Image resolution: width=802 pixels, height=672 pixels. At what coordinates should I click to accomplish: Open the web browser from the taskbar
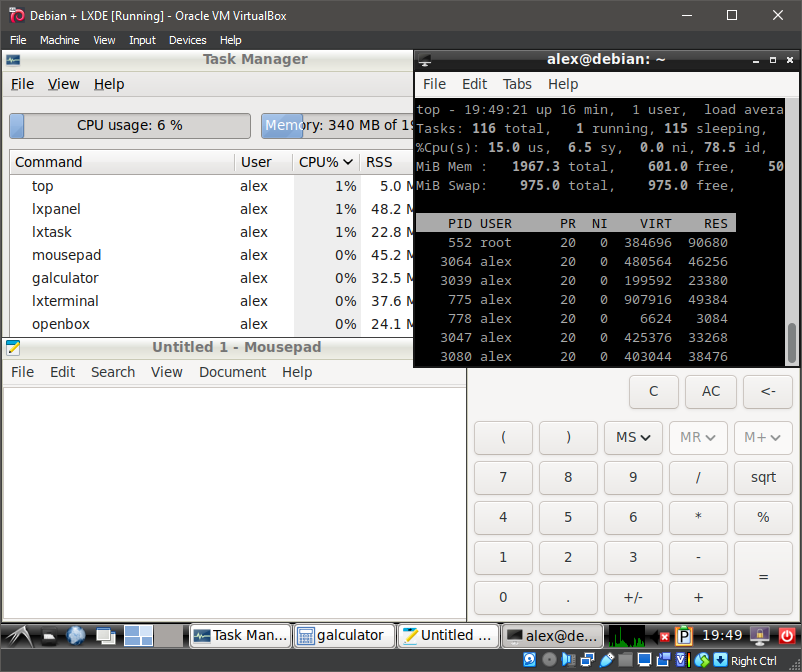coord(75,635)
